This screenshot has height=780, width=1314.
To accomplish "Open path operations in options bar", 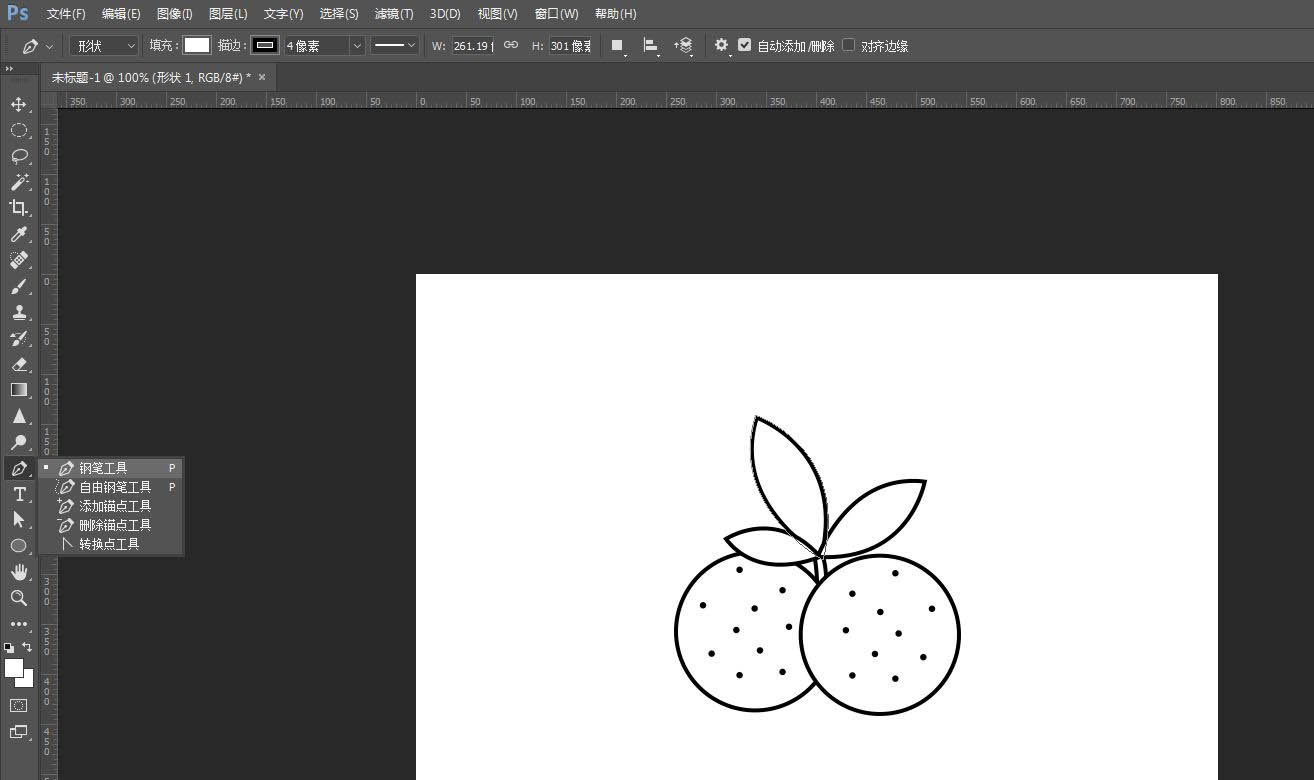I will [618, 46].
